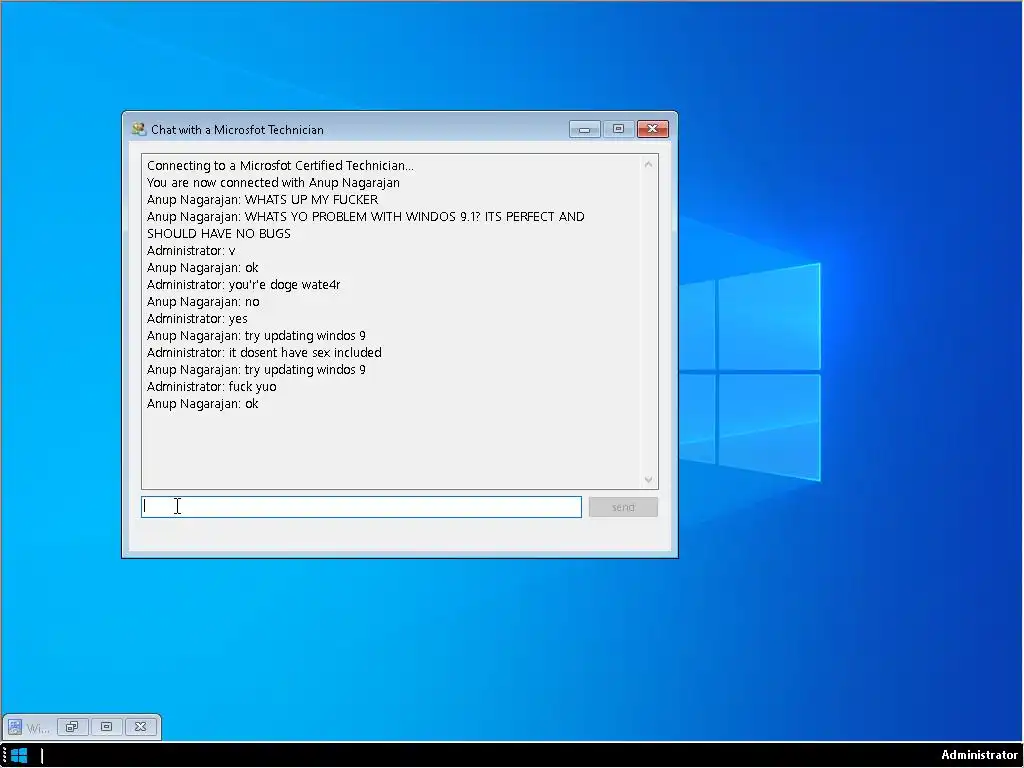1024x768 pixels.
Task: Click the chat scrollbar up arrow
Action: click(x=648, y=165)
